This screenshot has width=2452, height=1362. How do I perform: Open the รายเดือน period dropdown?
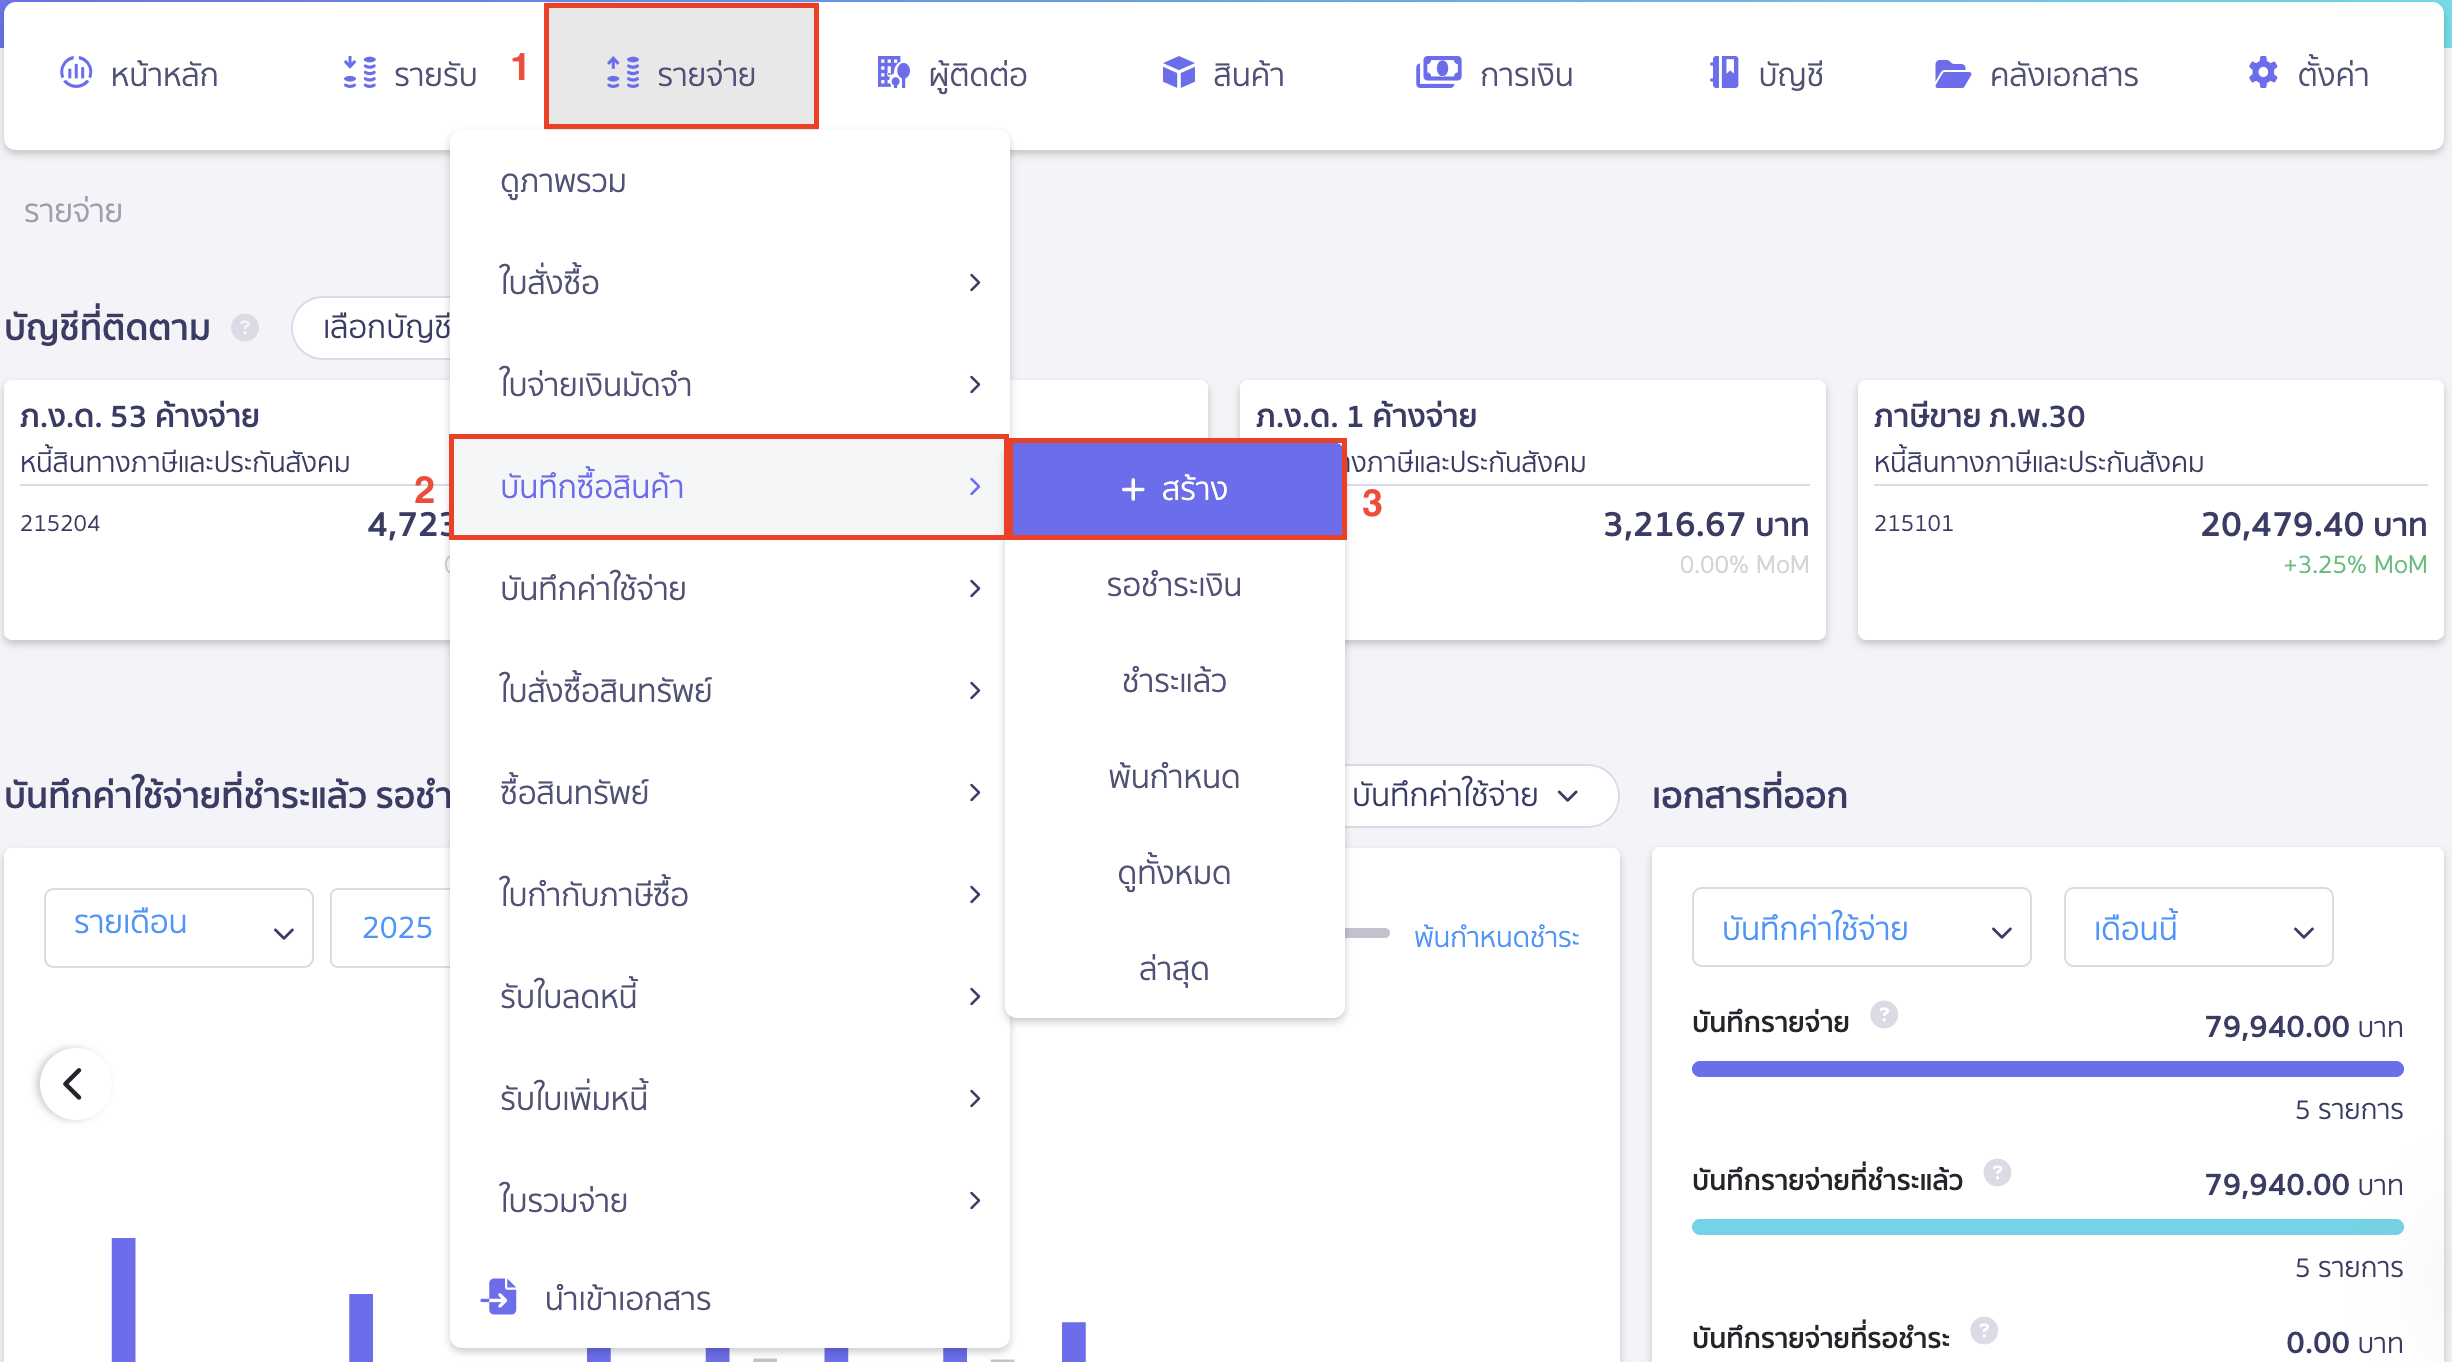[179, 927]
